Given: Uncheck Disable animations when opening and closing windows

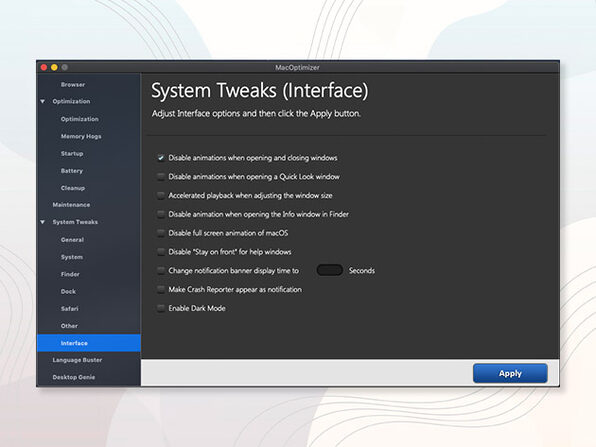Looking at the screenshot, I should (x=161, y=158).
